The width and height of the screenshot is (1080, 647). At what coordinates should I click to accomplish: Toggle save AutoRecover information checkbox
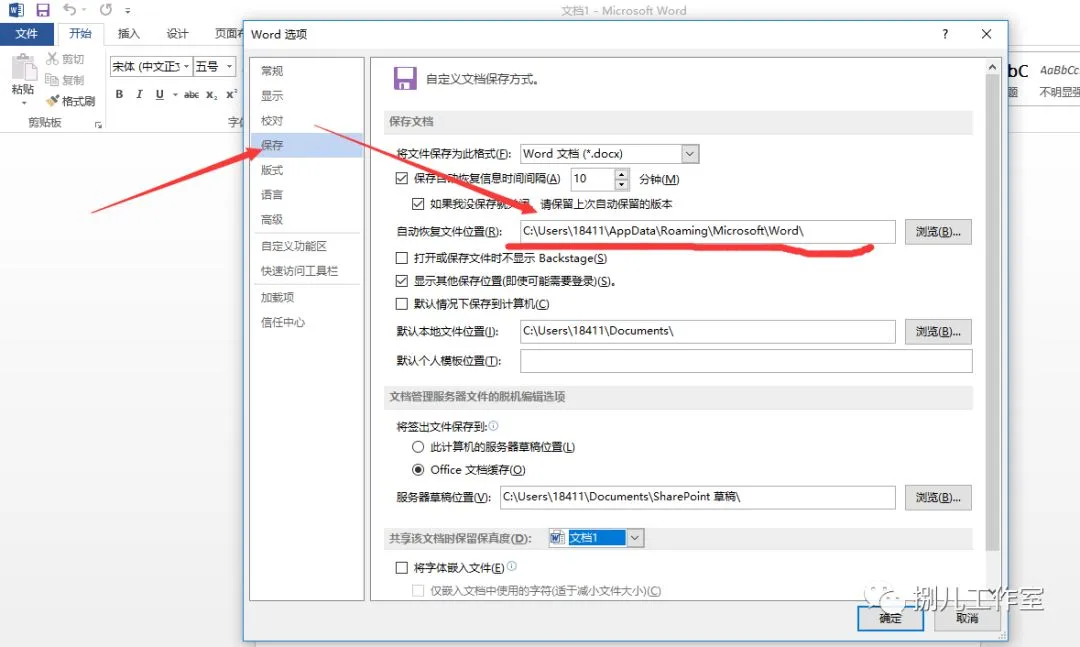click(402, 178)
